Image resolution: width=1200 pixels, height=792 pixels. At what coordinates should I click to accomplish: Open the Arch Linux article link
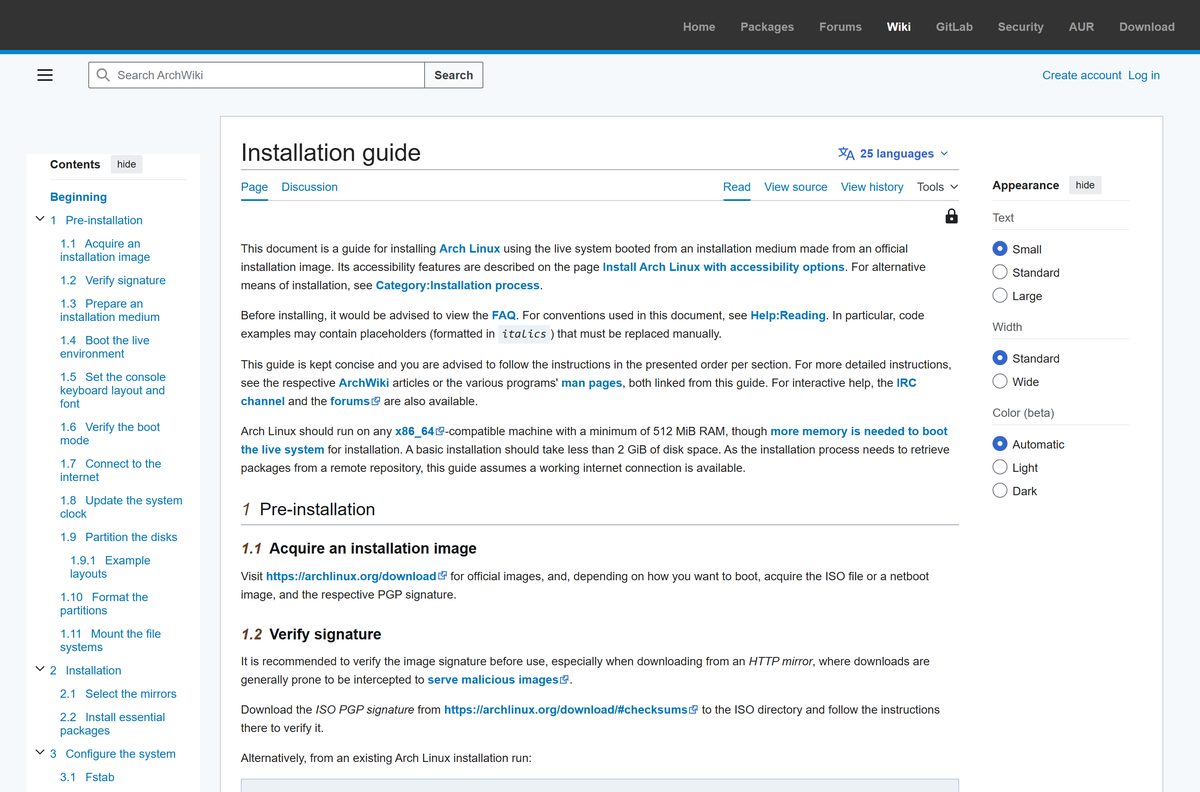[469, 249]
